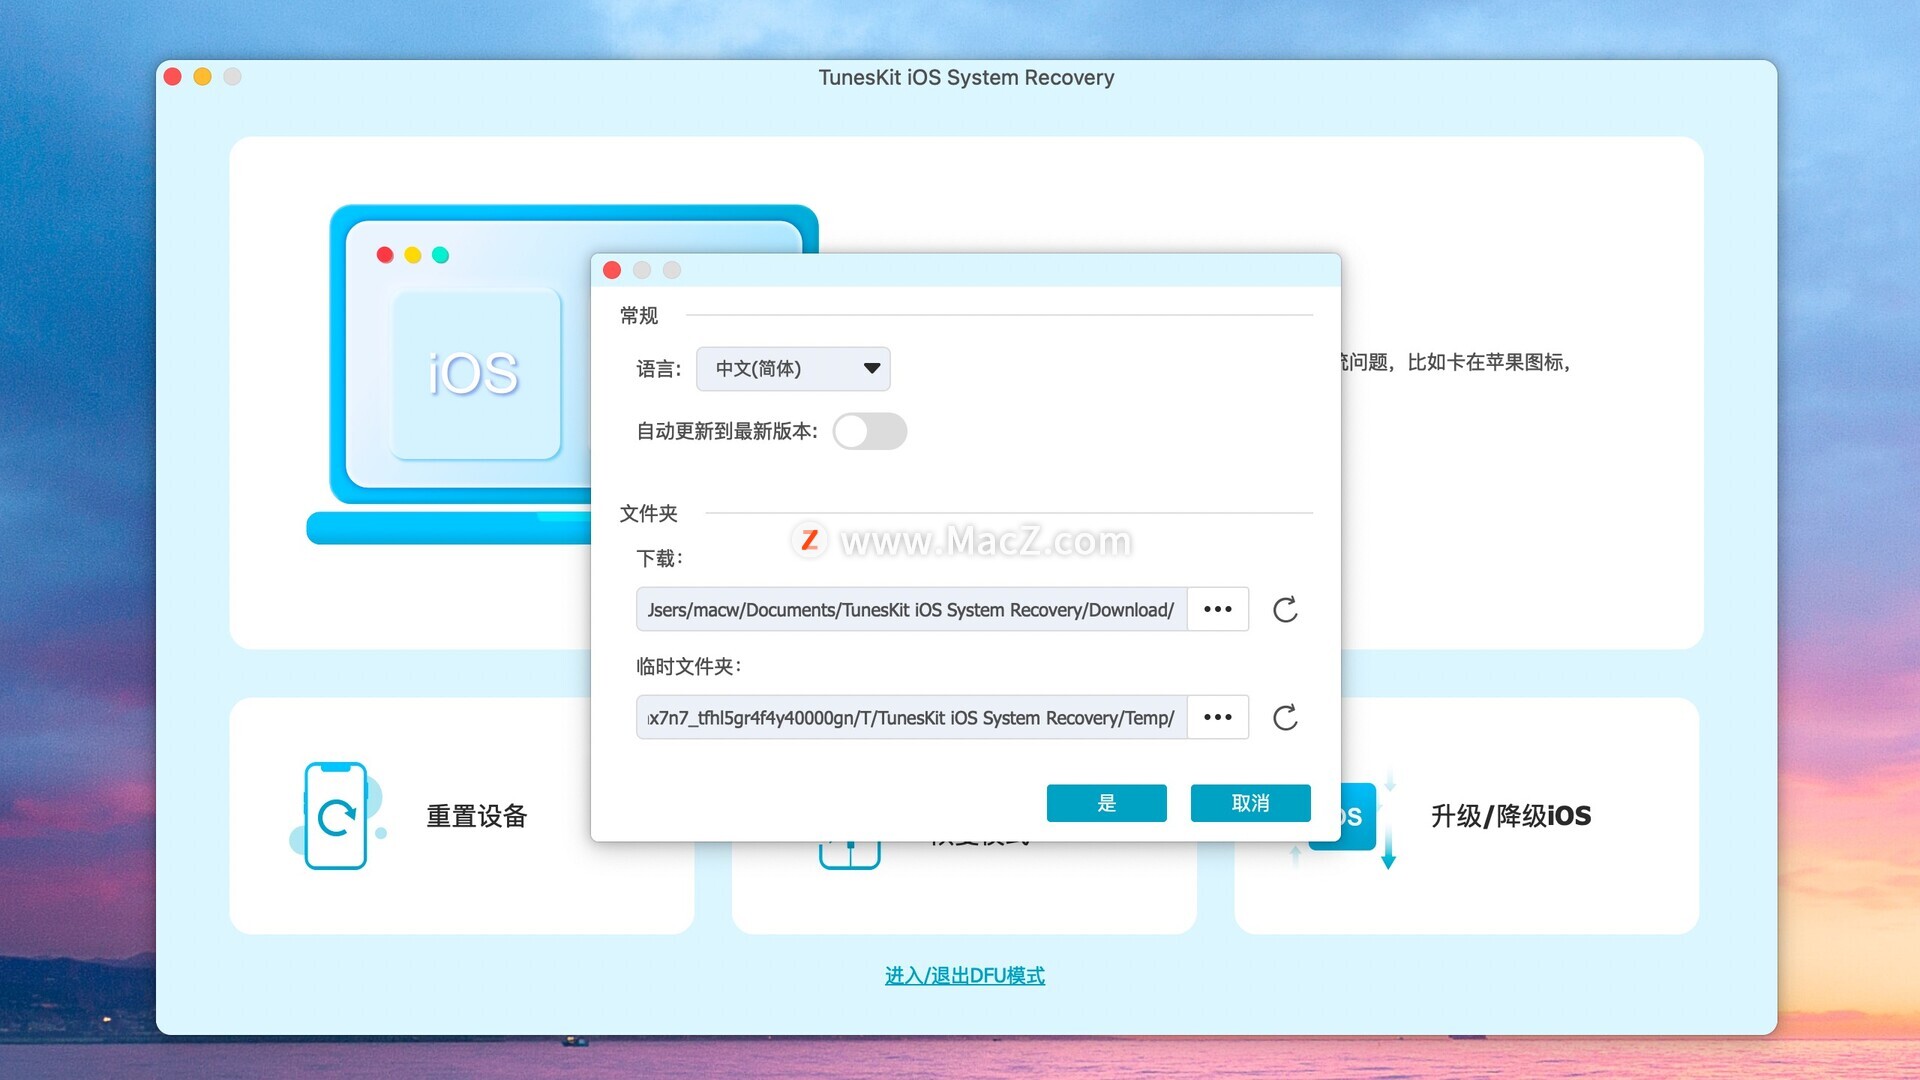Open the 升级/降级iOS option
The image size is (1920, 1080).
(1510, 816)
